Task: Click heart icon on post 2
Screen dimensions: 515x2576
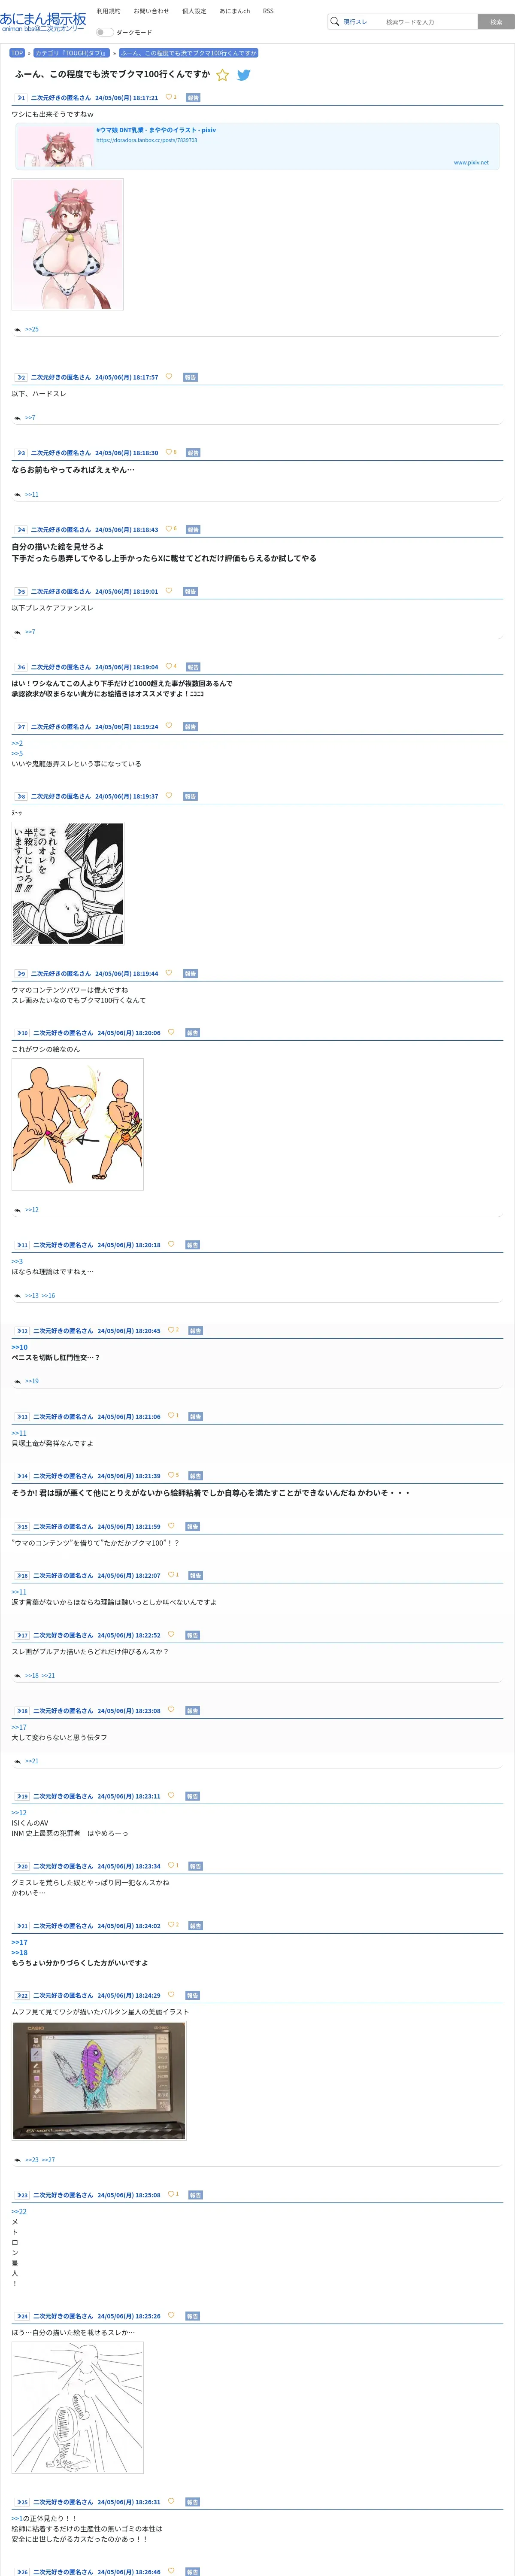Action: (169, 377)
